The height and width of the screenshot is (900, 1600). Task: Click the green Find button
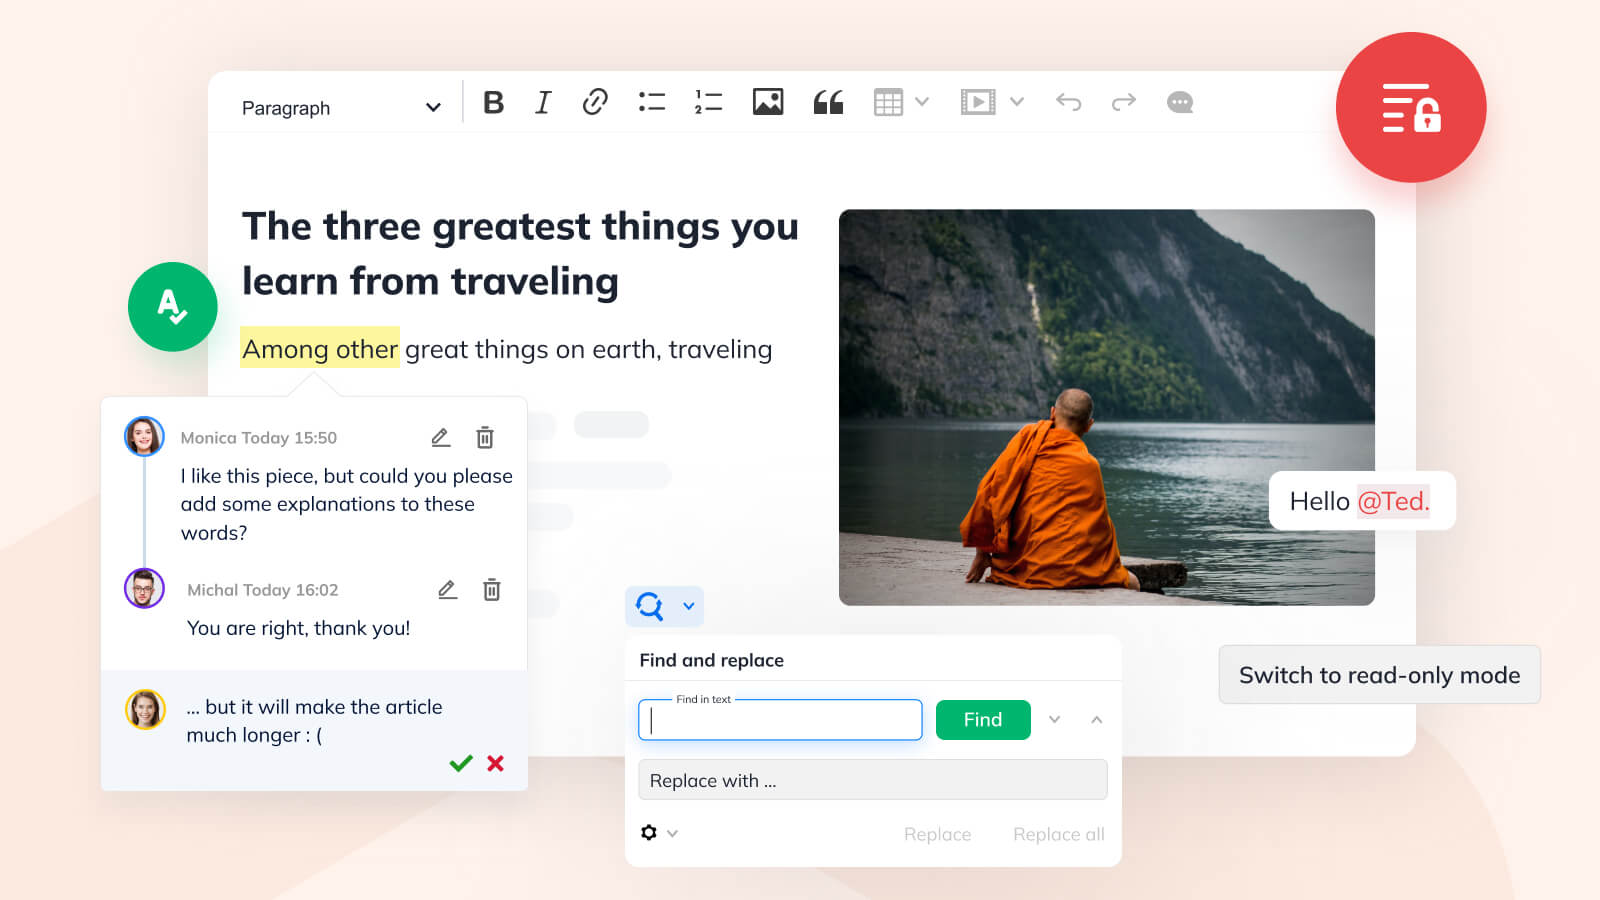[x=983, y=720]
